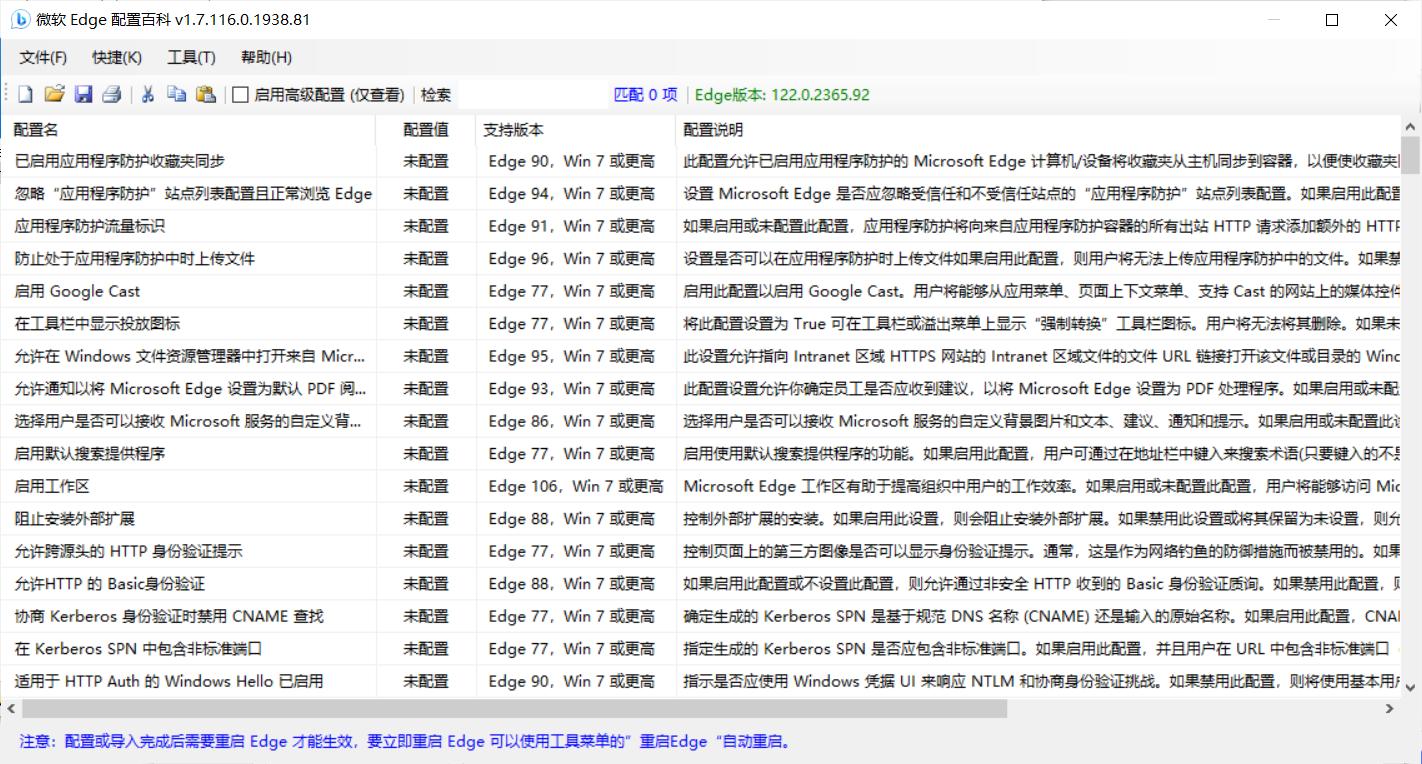Click the Open folder toolbar icon
This screenshot has width=1422, height=764.
coord(54,95)
